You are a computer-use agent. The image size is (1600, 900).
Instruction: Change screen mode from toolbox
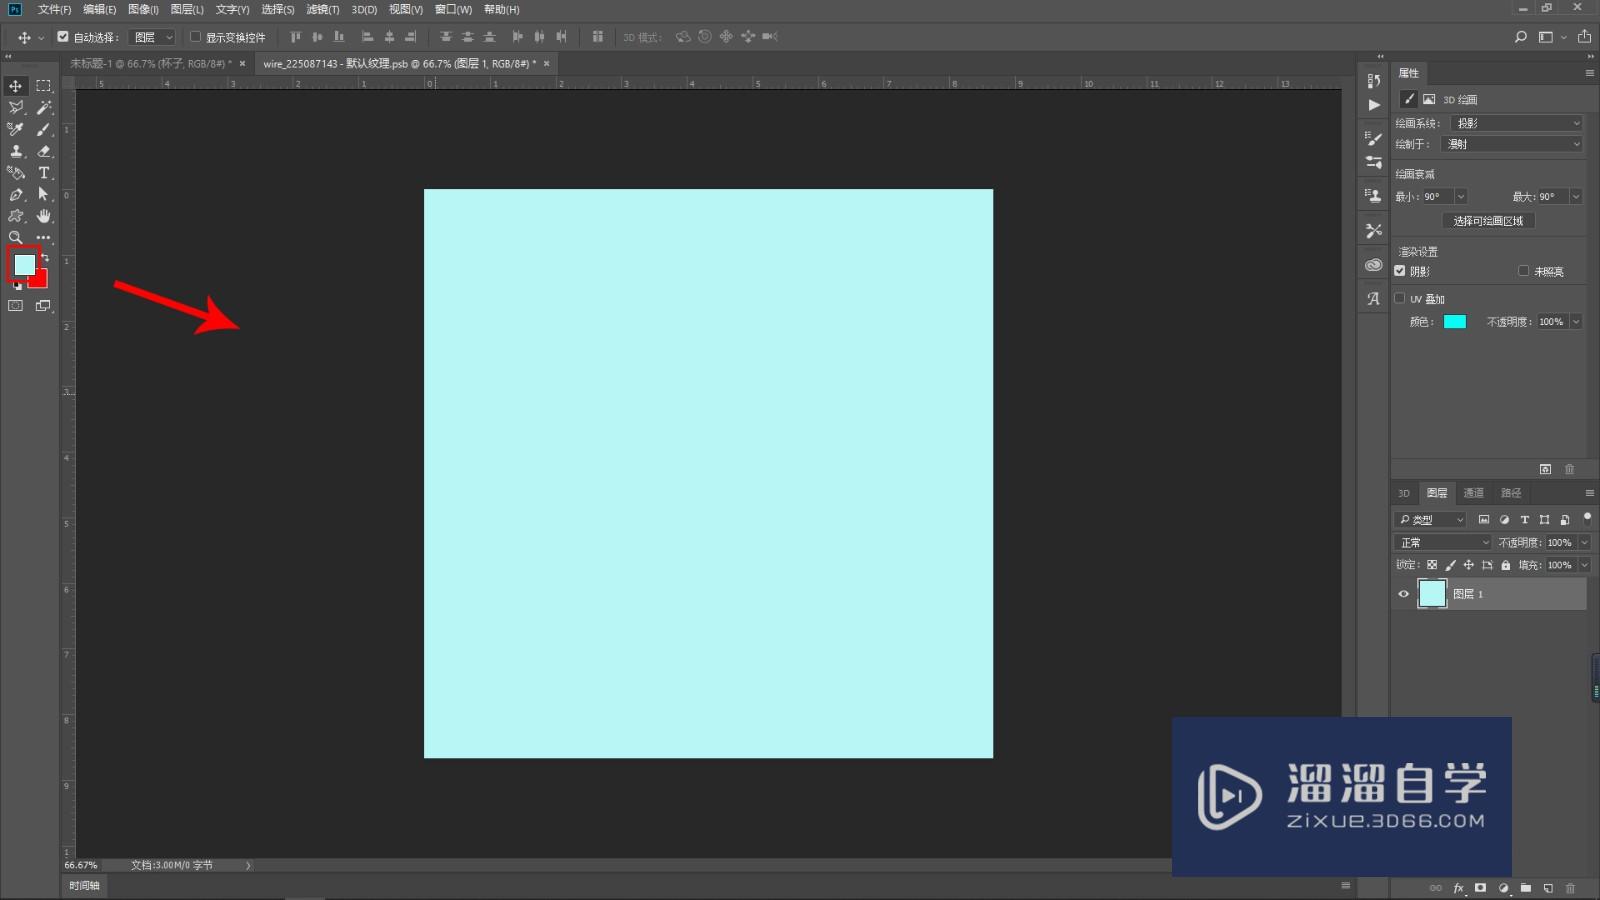[44, 306]
